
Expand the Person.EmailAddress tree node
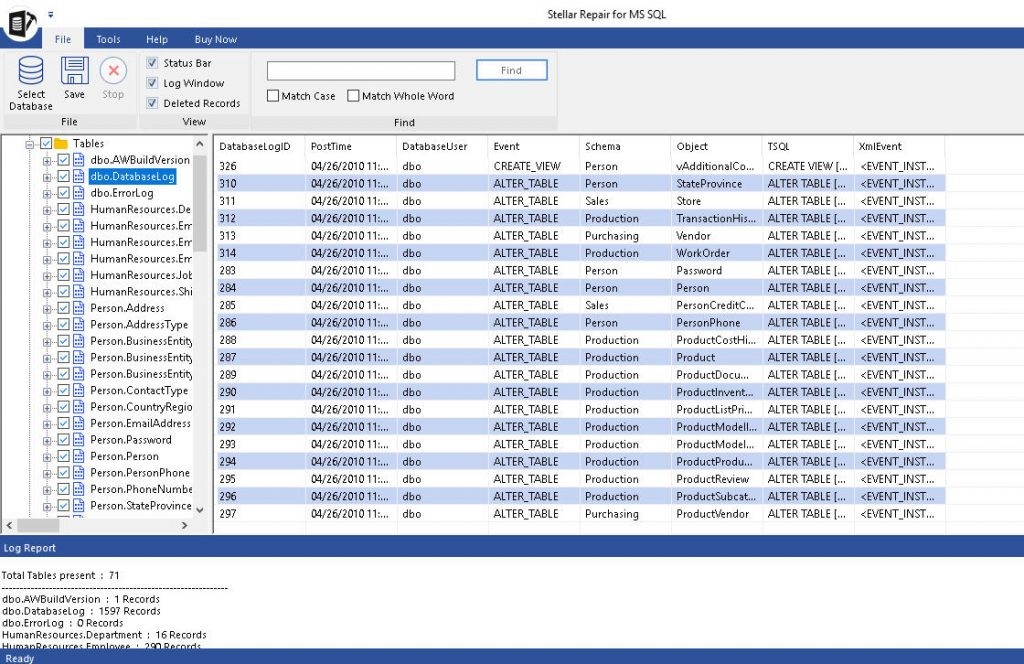(x=47, y=424)
